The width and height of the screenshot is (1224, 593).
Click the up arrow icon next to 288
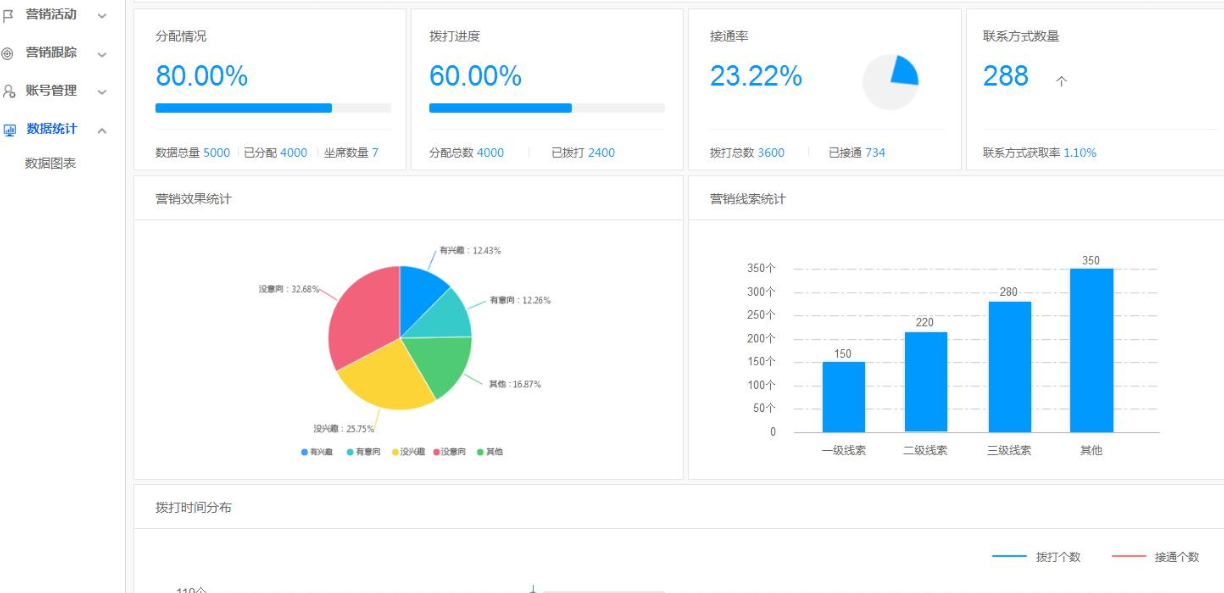point(1061,82)
